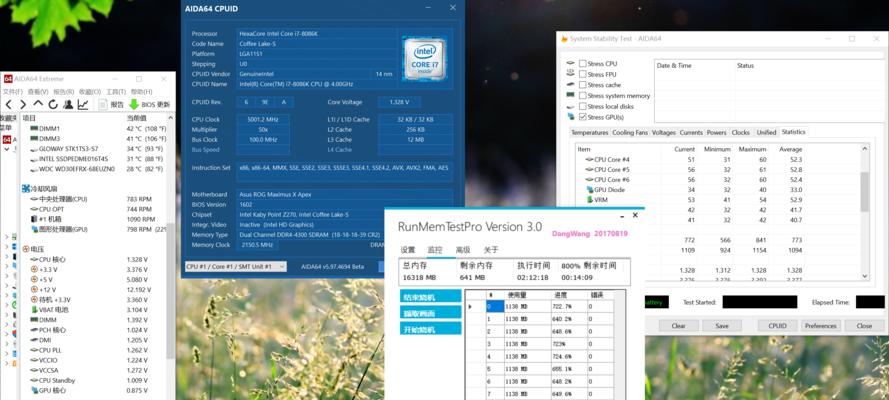Image resolution: width=889 pixels, height=400 pixels.
Task: Click the Statistics list scrollbar thumb
Action: (865, 192)
